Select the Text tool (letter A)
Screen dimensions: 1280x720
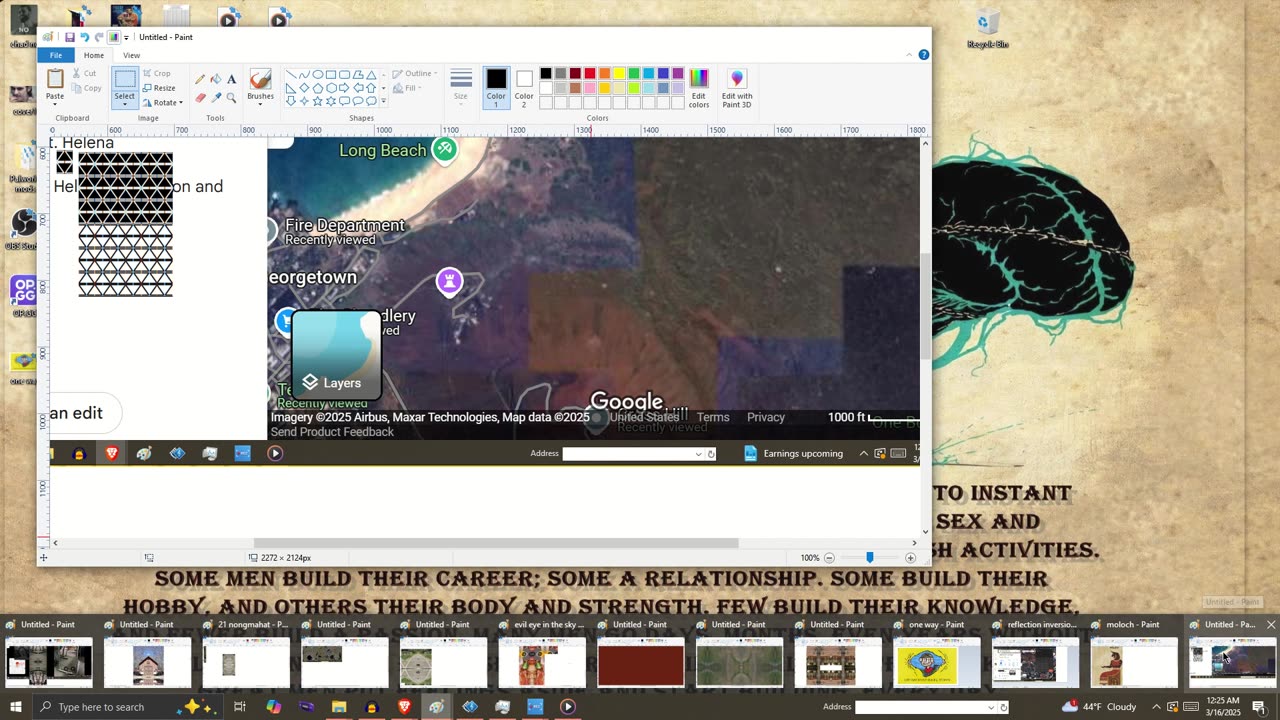click(231, 79)
